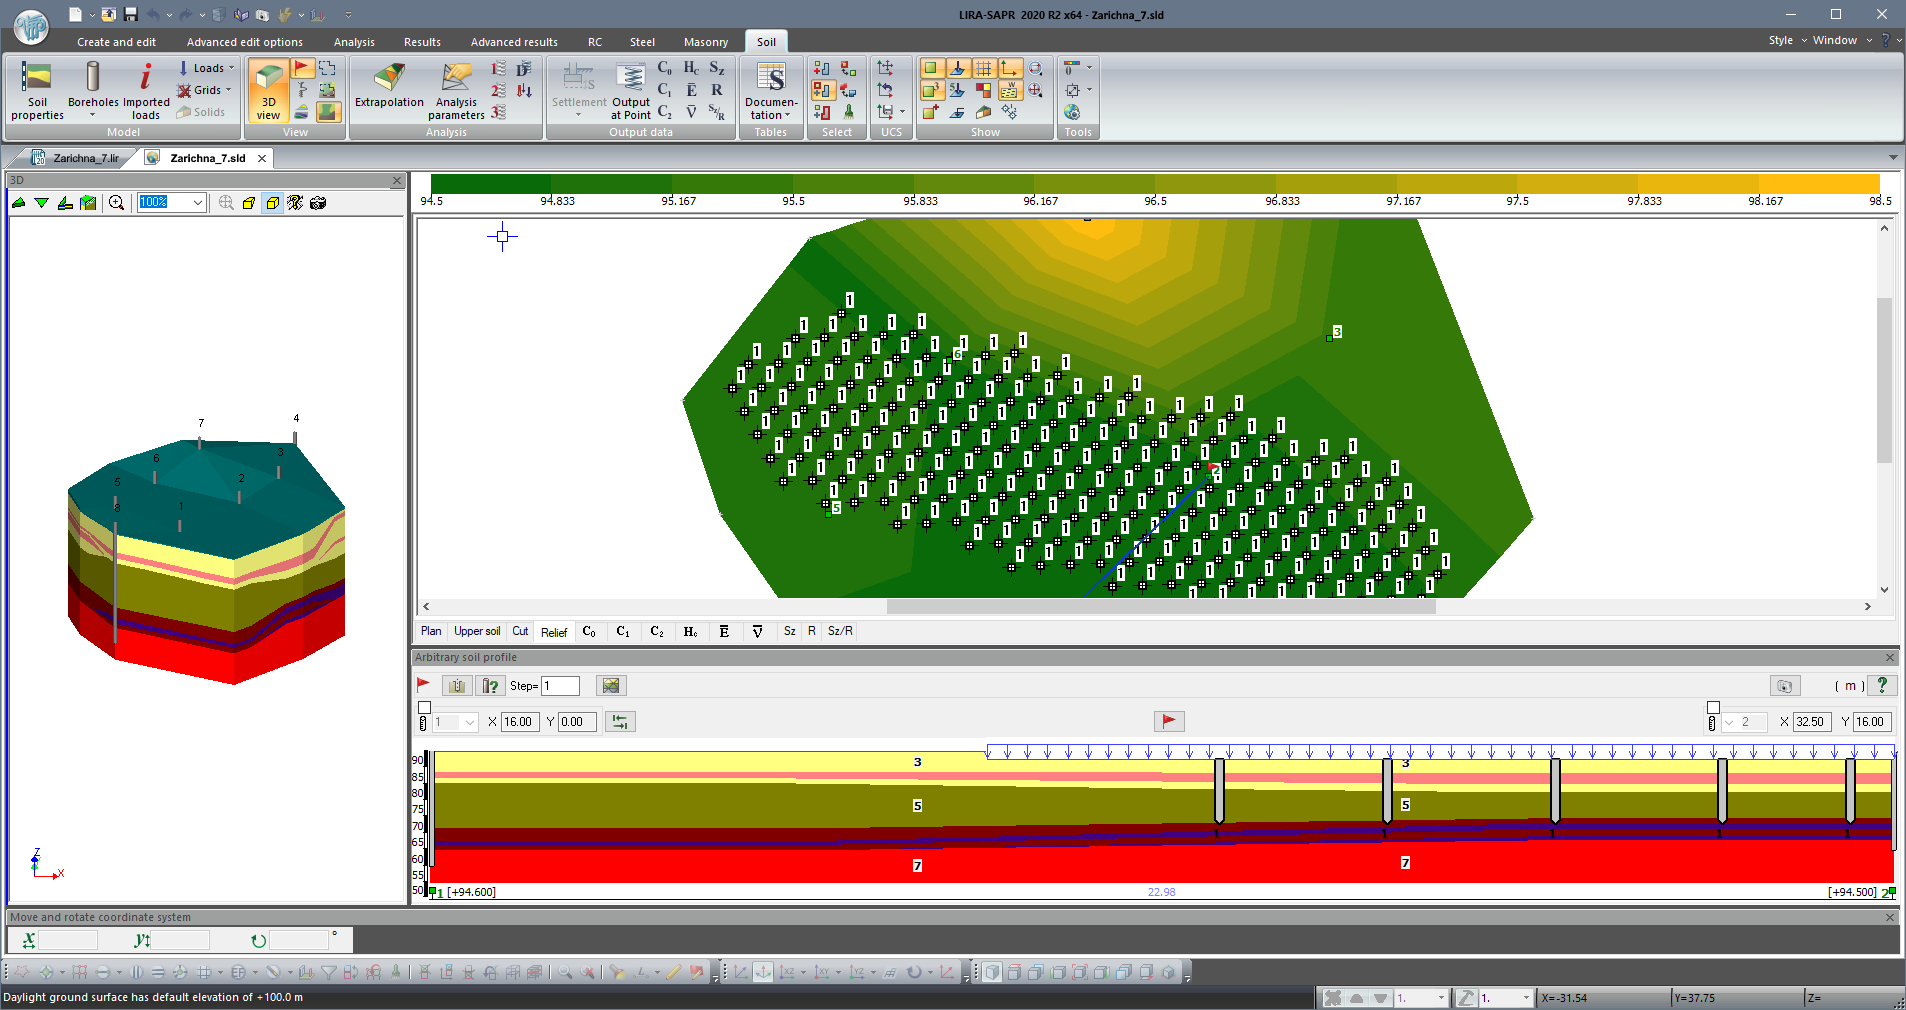Screen dimensions: 1906x1010
Task: Toggle the highlighted yellow box display mode in 3D toolbar
Action: (x=272, y=203)
